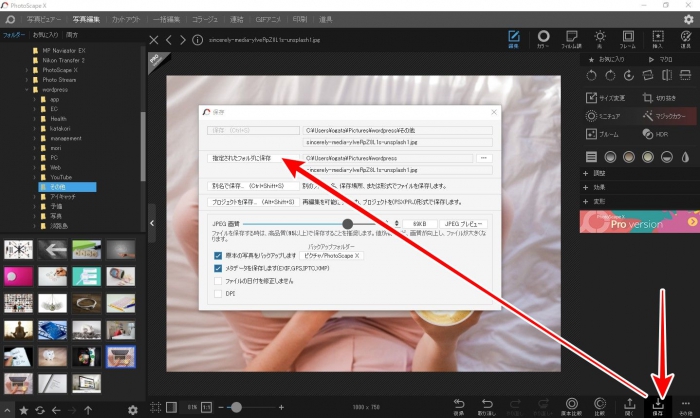
Task: Expand the Photo Stream folder node
Action: (x=27, y=80)
